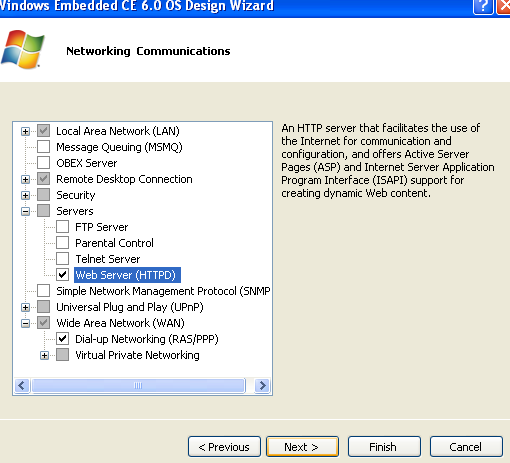Screen dimensions: 510x463
Task: Select Universal Plug and Play (UPnP) item
Action: click(130, 307)
